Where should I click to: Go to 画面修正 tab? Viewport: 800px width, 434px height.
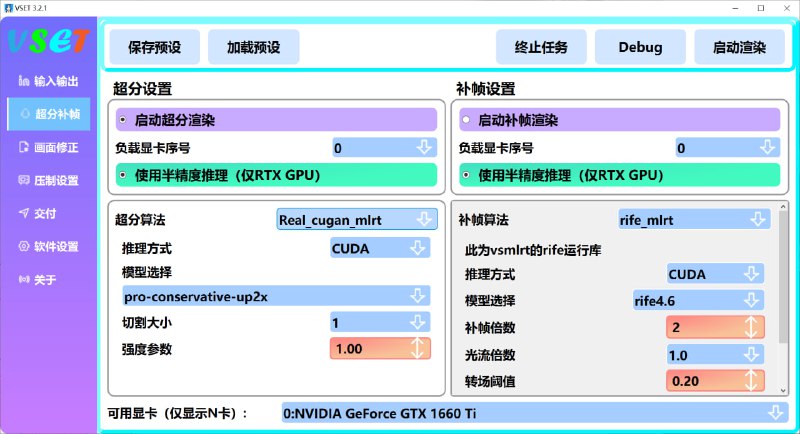tap(49, 147)
